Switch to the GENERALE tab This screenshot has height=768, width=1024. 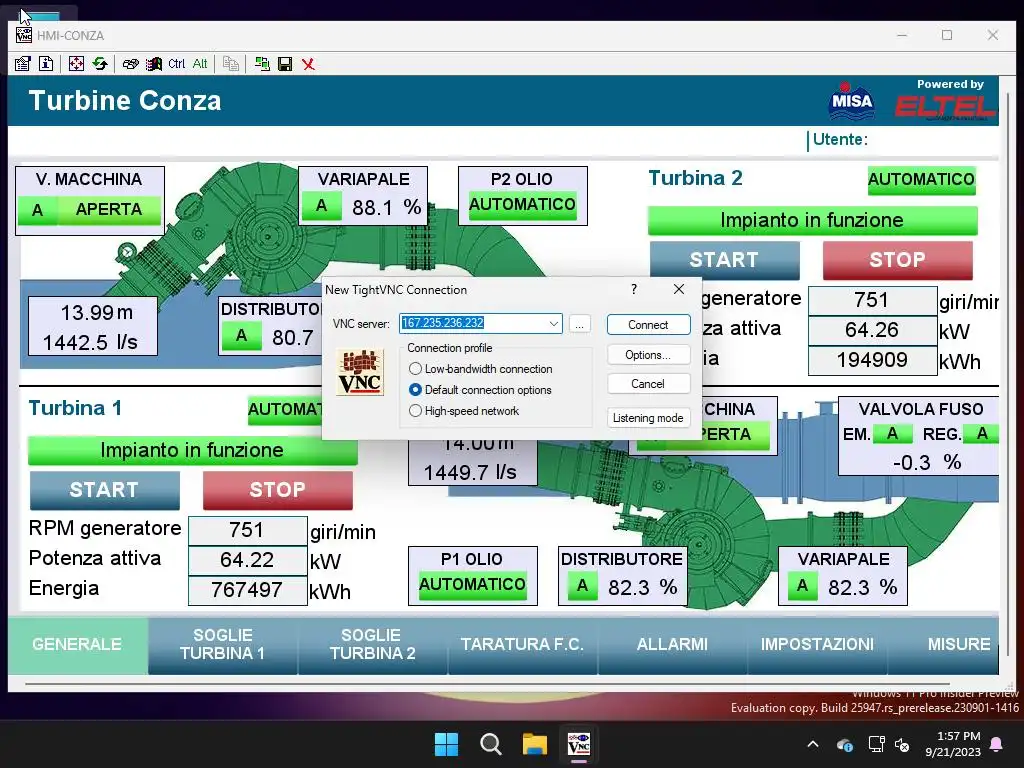77,645
